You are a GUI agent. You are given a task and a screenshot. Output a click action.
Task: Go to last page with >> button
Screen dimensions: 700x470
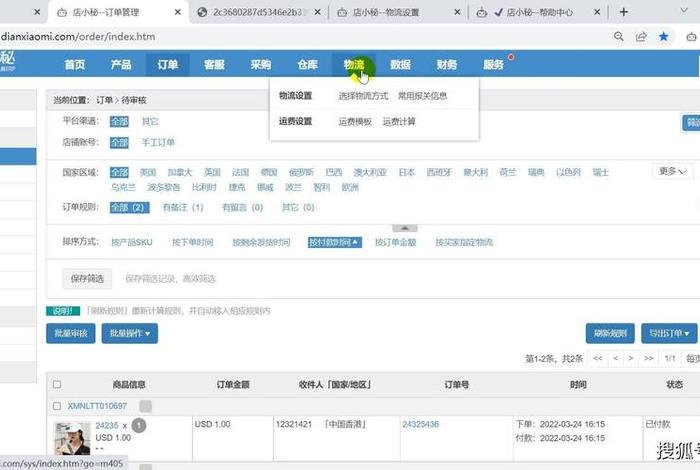[649, 358]
